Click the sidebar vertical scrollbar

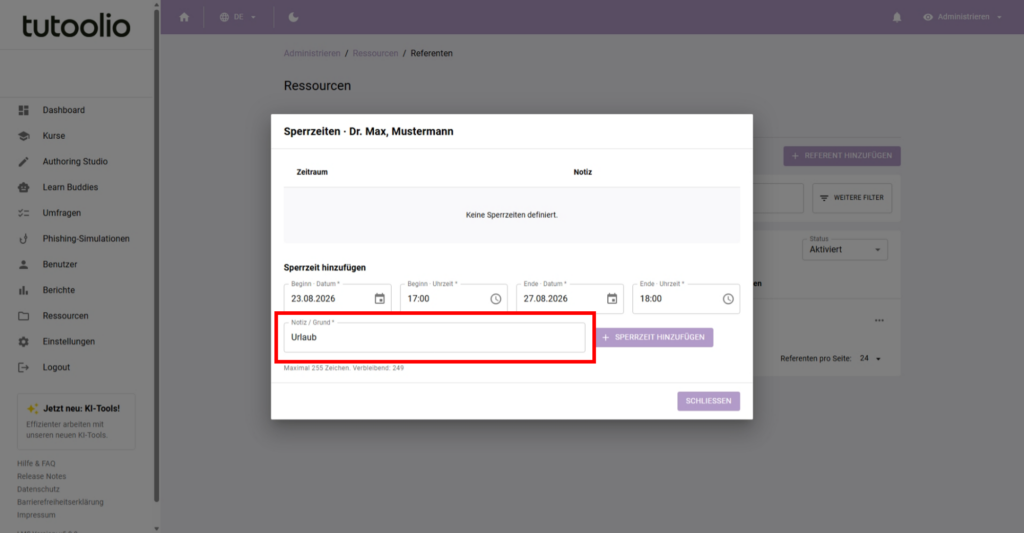coord(156,255)
